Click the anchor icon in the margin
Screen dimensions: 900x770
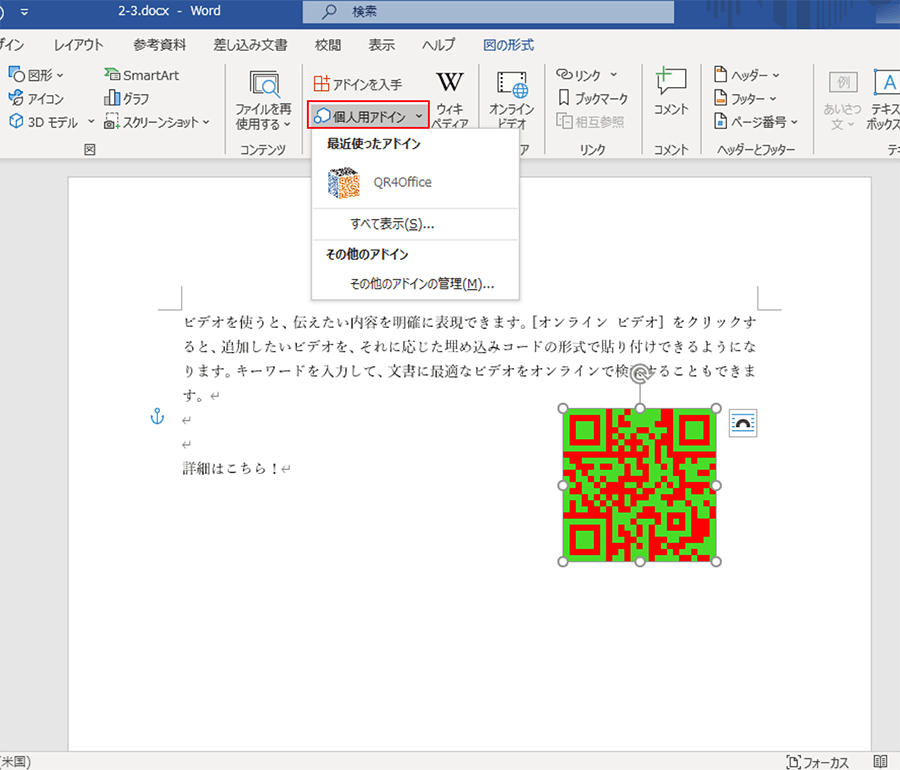coord(157,417)
